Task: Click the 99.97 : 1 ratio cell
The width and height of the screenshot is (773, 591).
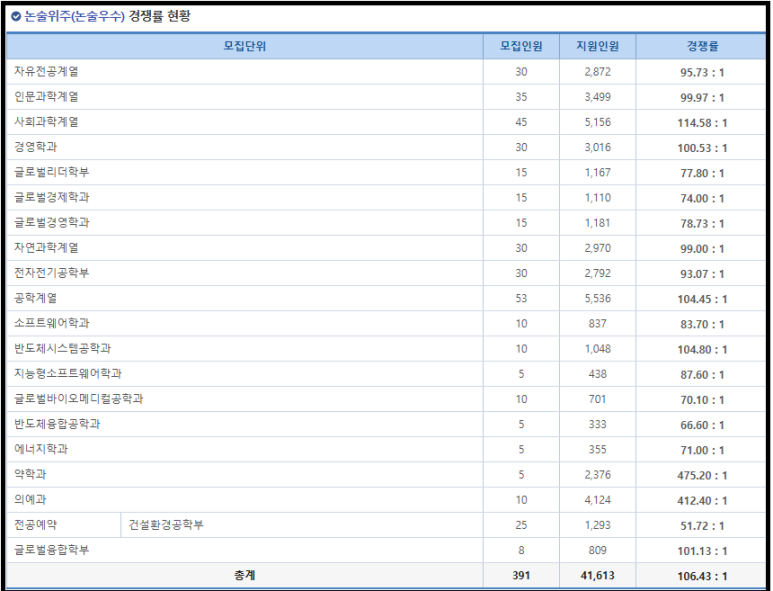Action: [702, 98]
